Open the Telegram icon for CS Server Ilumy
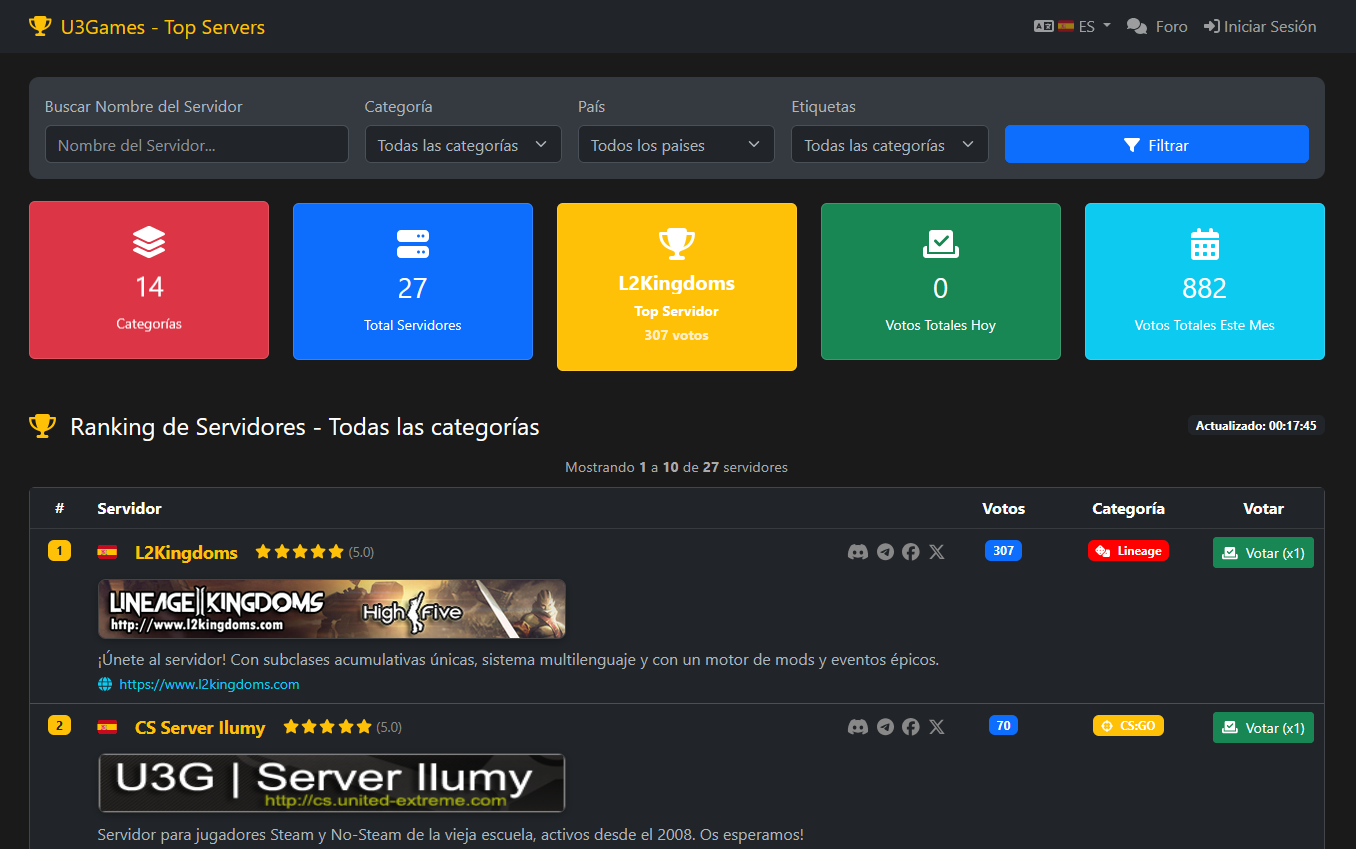This screenshot has width=1356, height=849. (x=885, y=727)
